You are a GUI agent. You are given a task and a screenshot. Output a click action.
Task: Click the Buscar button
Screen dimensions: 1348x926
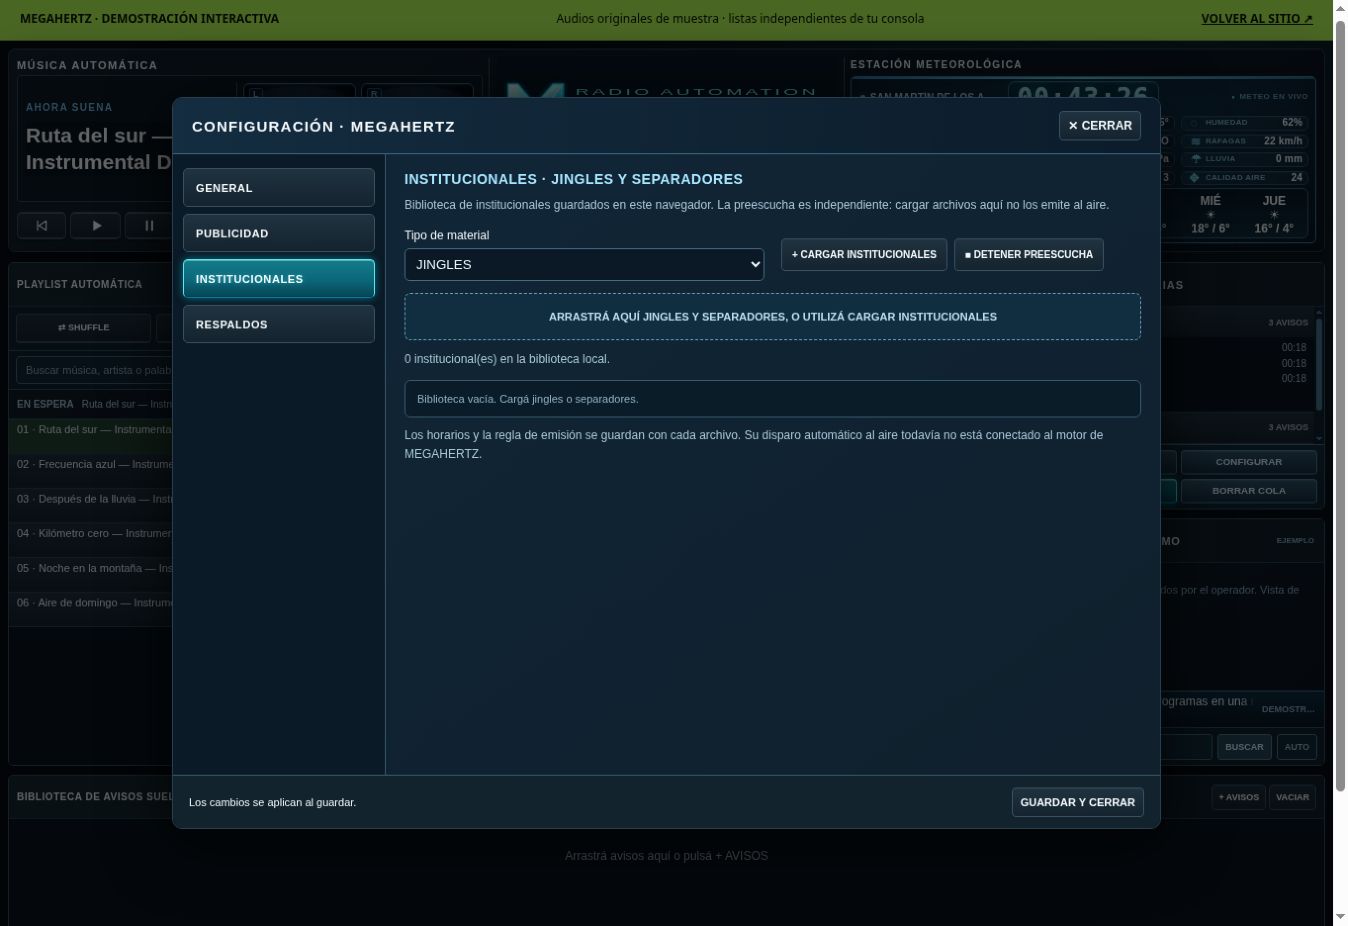pos(1244,747)
